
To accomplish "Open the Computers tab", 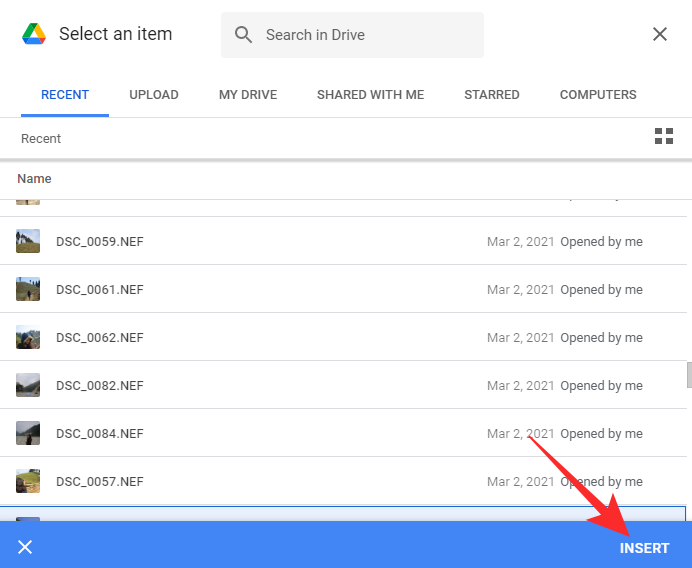I will pyautogui.click(x=598, y=95).
